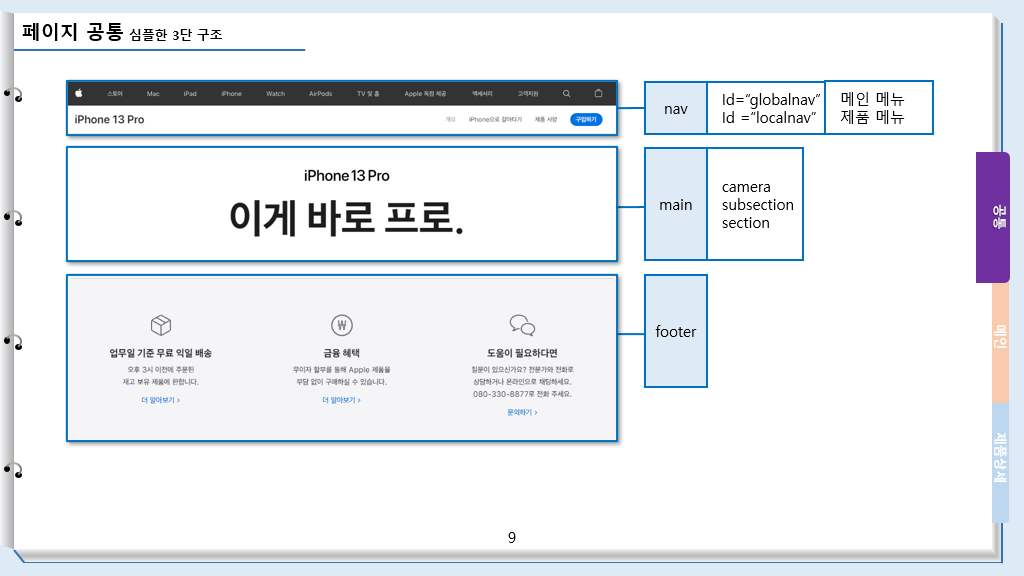Click the Apple logo in global nav
Image resolution: width=1024 pixels, height=576 pixels.
78,93
